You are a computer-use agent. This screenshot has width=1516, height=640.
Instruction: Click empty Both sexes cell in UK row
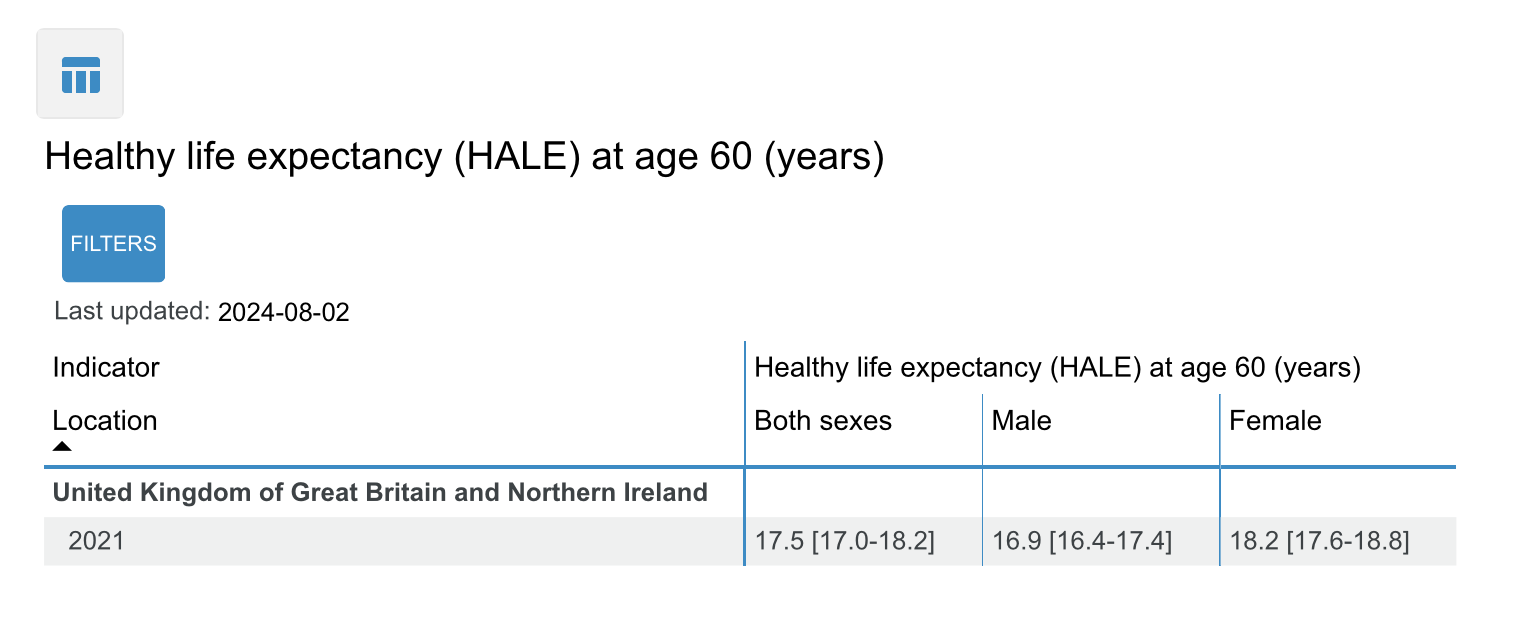point(864,492)
